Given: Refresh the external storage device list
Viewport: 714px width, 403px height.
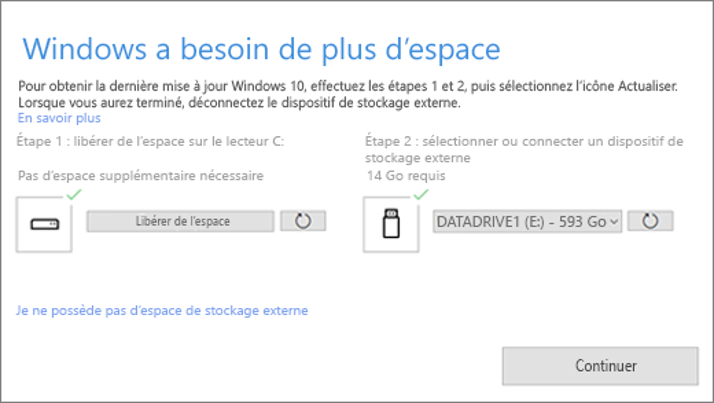Looking at the screenshot, I should [x=650, y=221].
